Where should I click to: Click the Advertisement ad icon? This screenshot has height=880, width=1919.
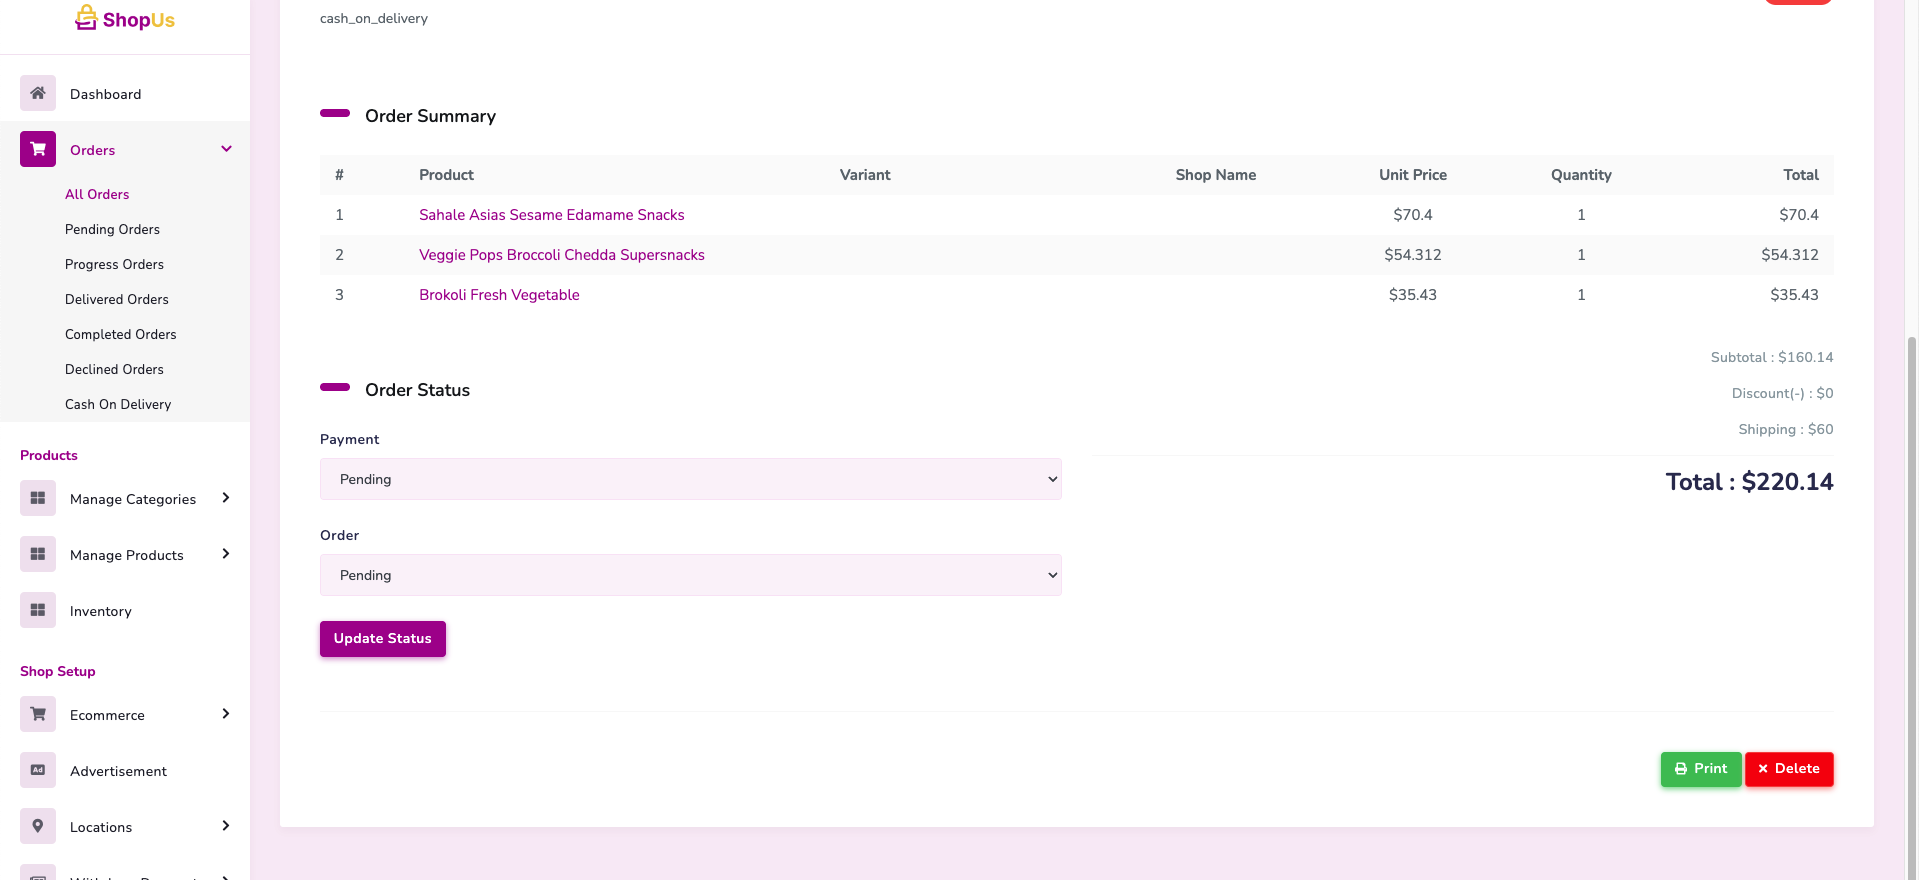[38, 770]
